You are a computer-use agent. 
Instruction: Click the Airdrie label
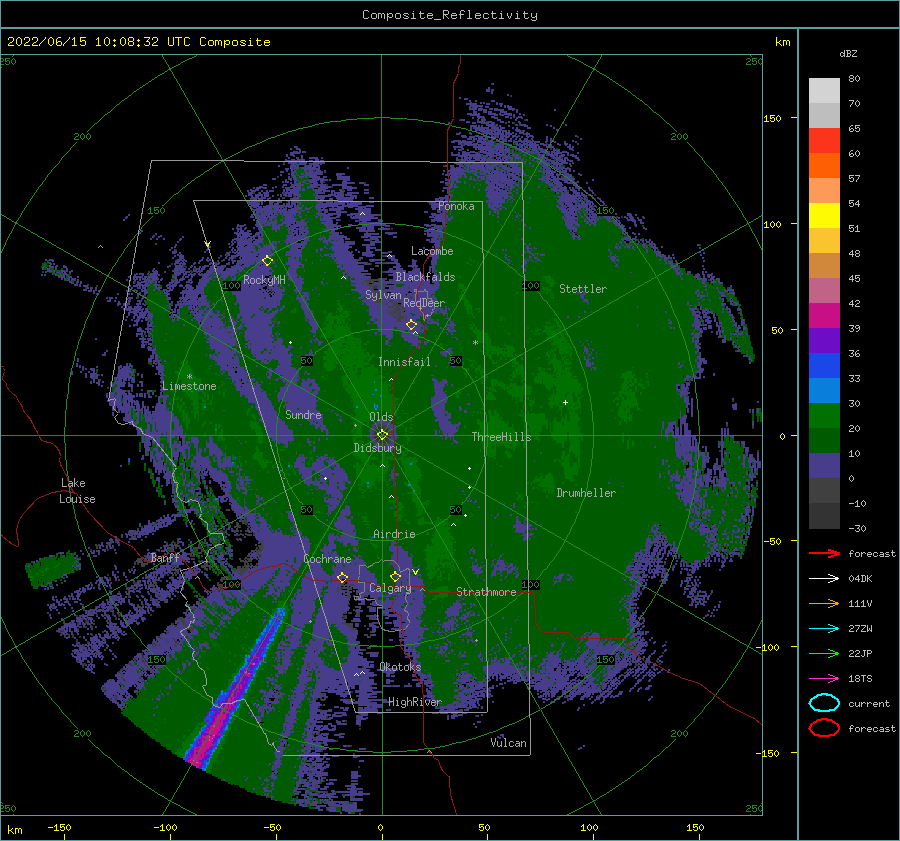pyautogui.click(x=394, y=534)
